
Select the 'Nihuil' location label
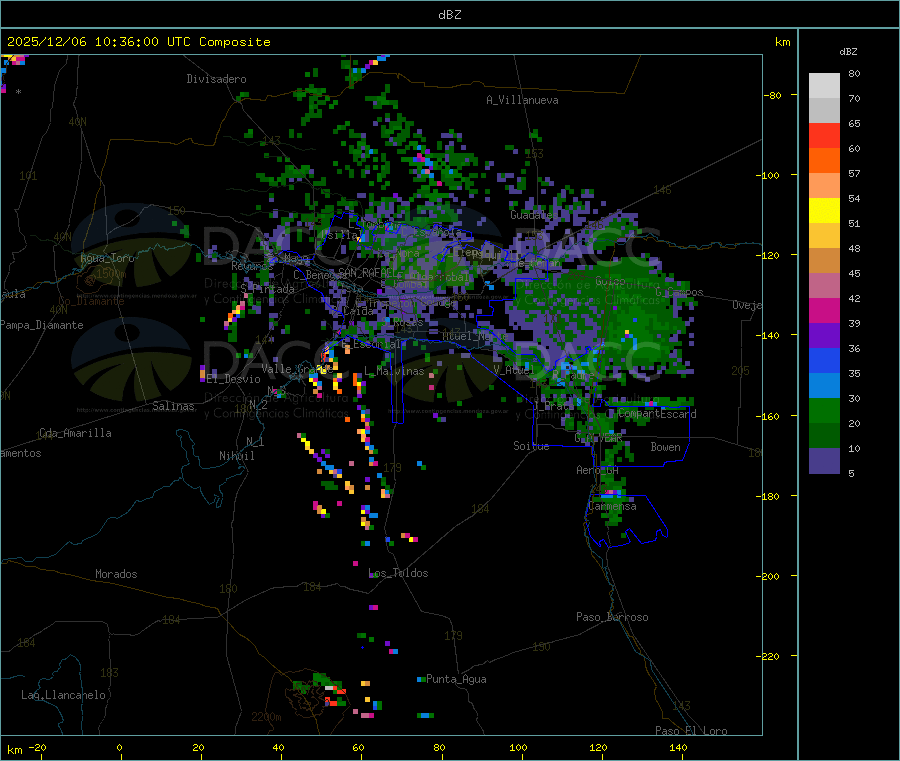click(x=237, y=456)
